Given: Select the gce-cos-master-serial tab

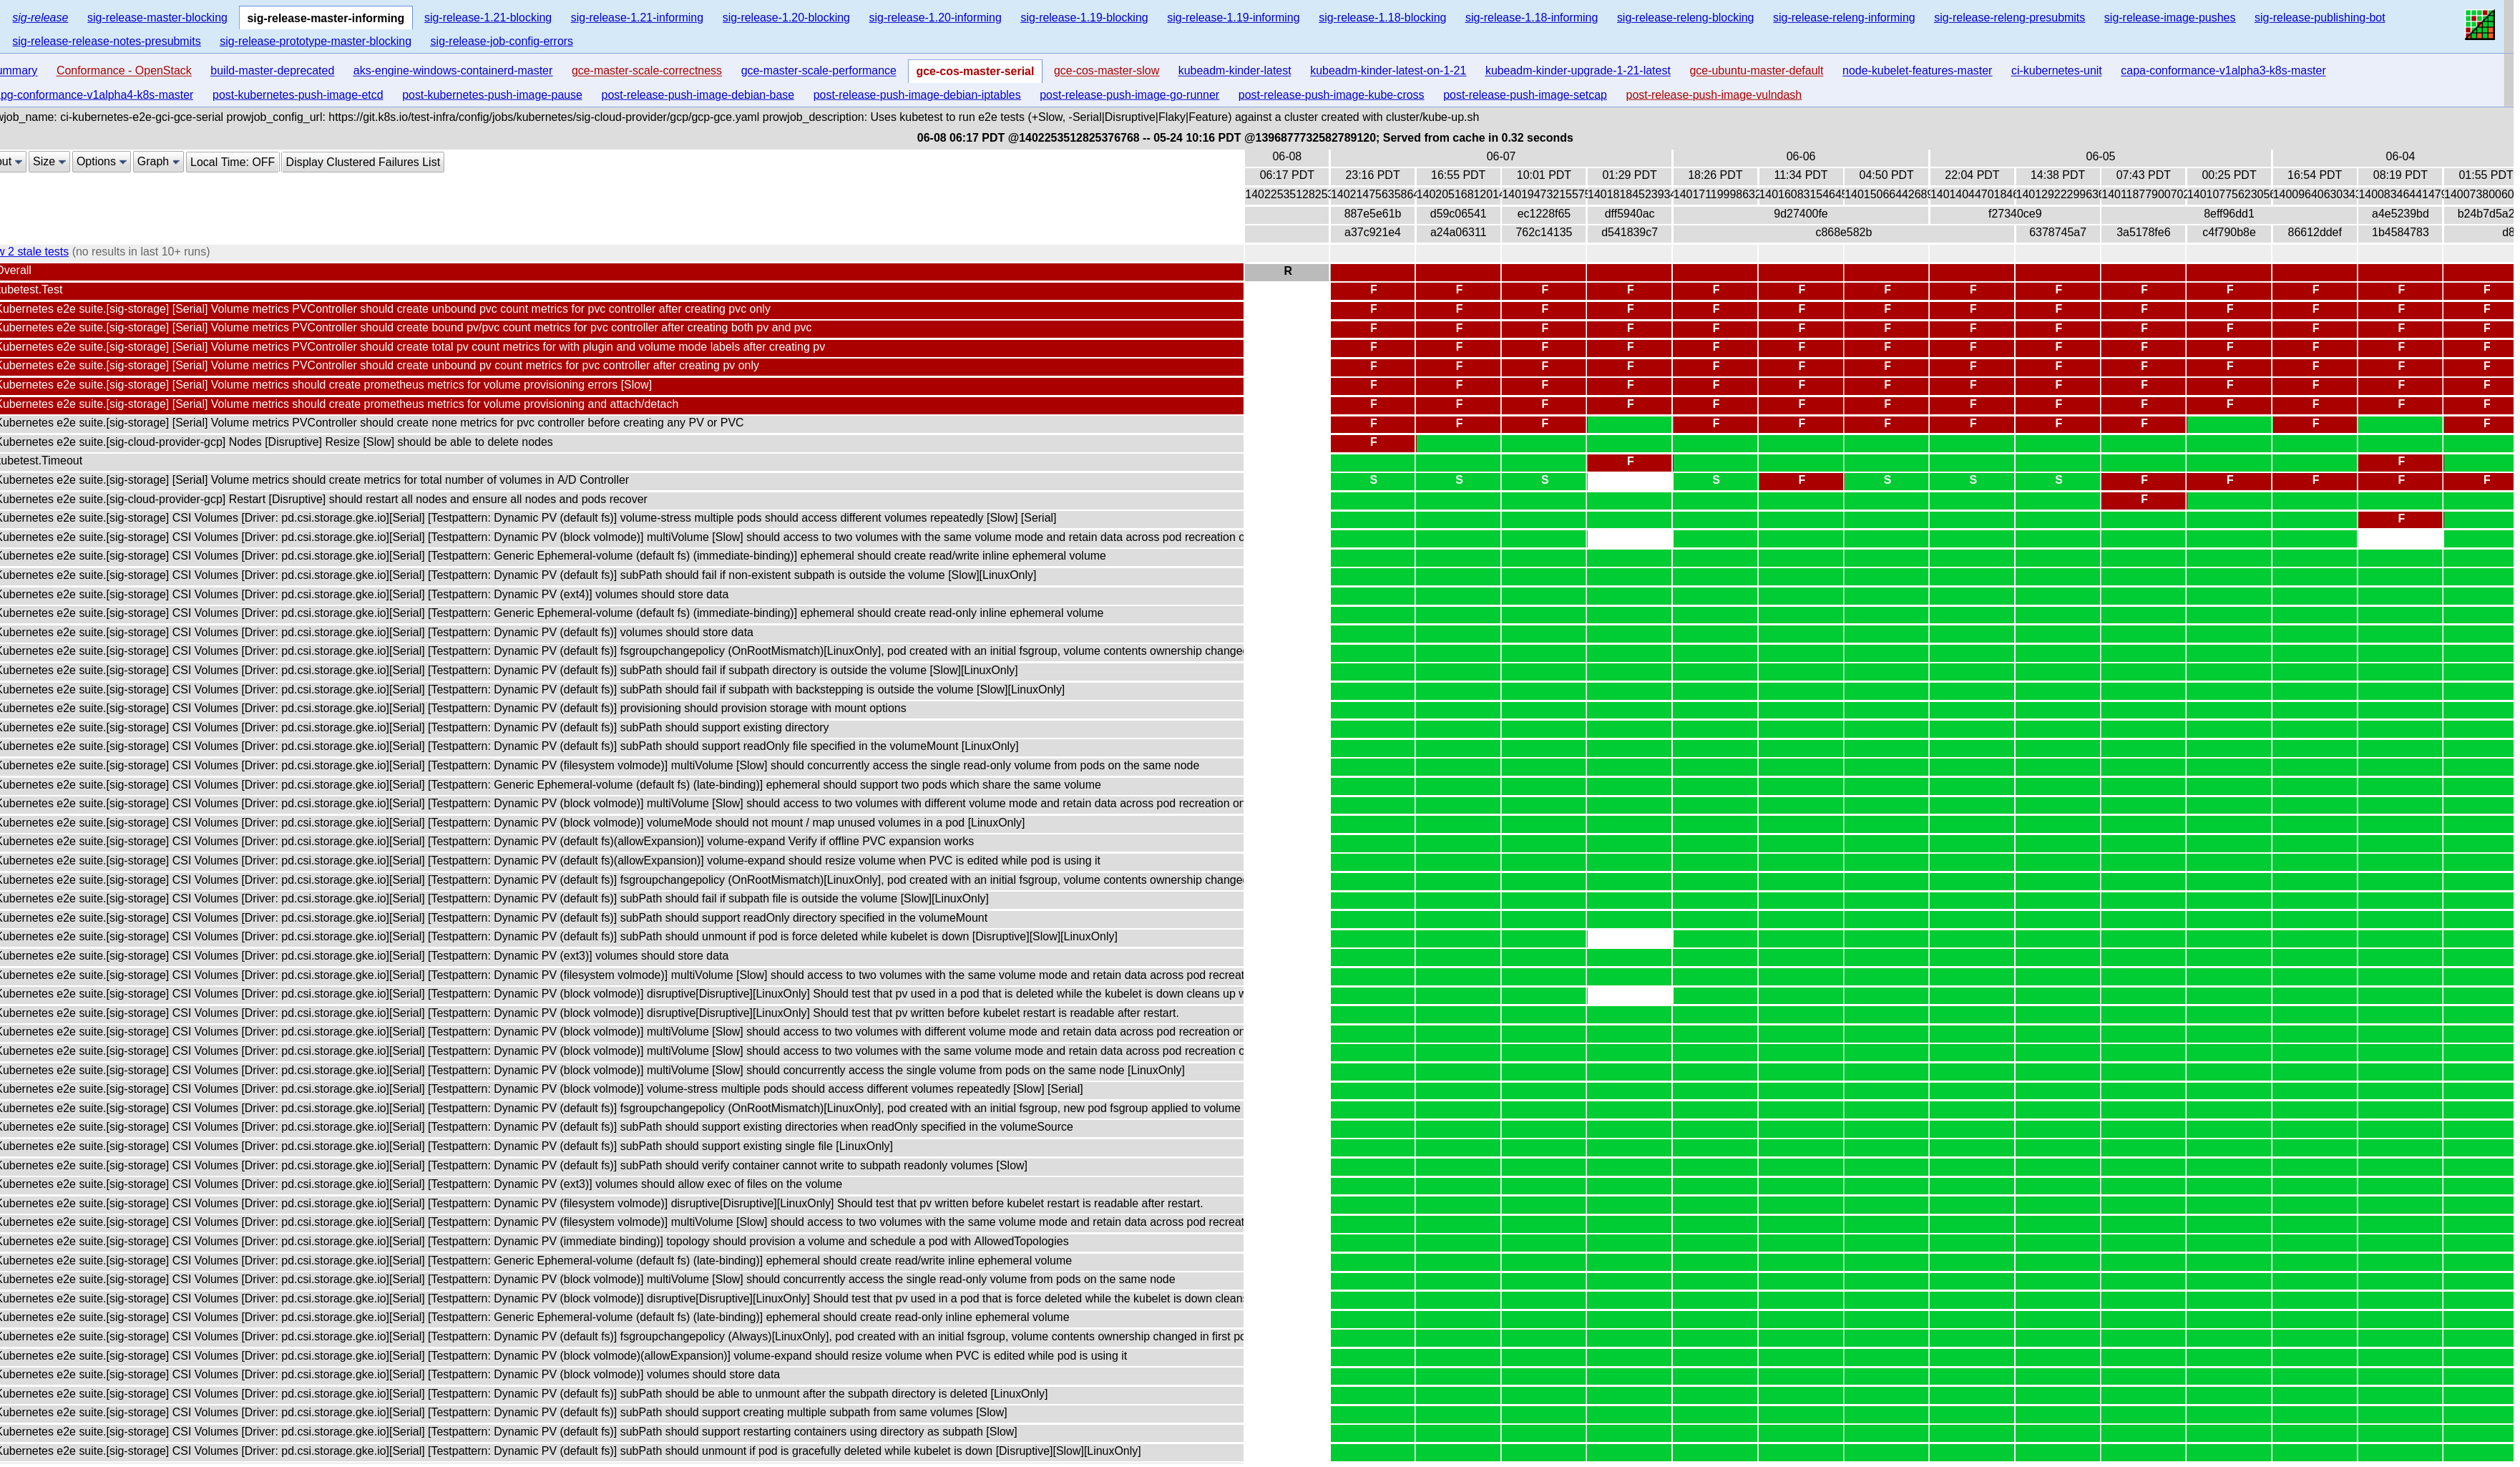Looking at the screenshot, I should point(975,71).
